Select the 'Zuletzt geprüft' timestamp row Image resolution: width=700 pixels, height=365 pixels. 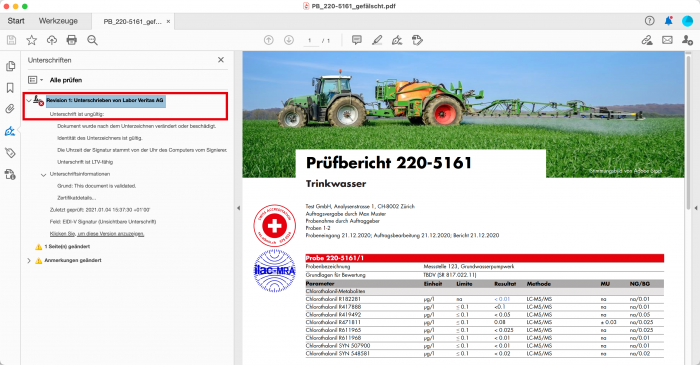click(x=100, y=210)
